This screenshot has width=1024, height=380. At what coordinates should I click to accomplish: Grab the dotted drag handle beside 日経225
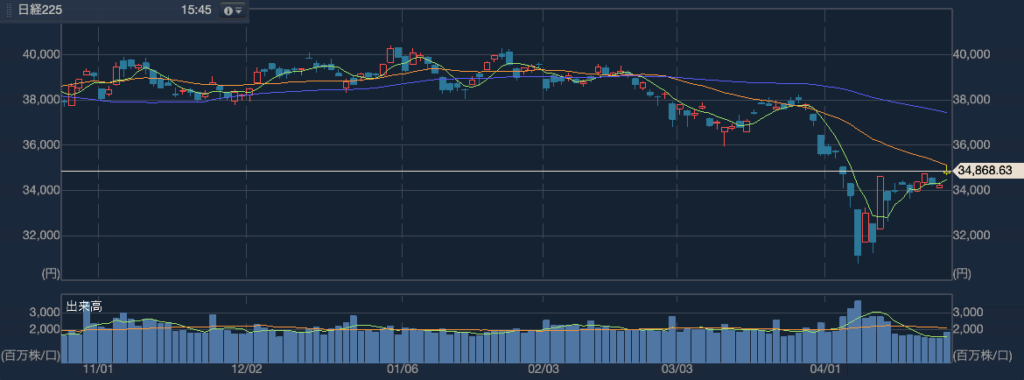click(x=9, y=11)
